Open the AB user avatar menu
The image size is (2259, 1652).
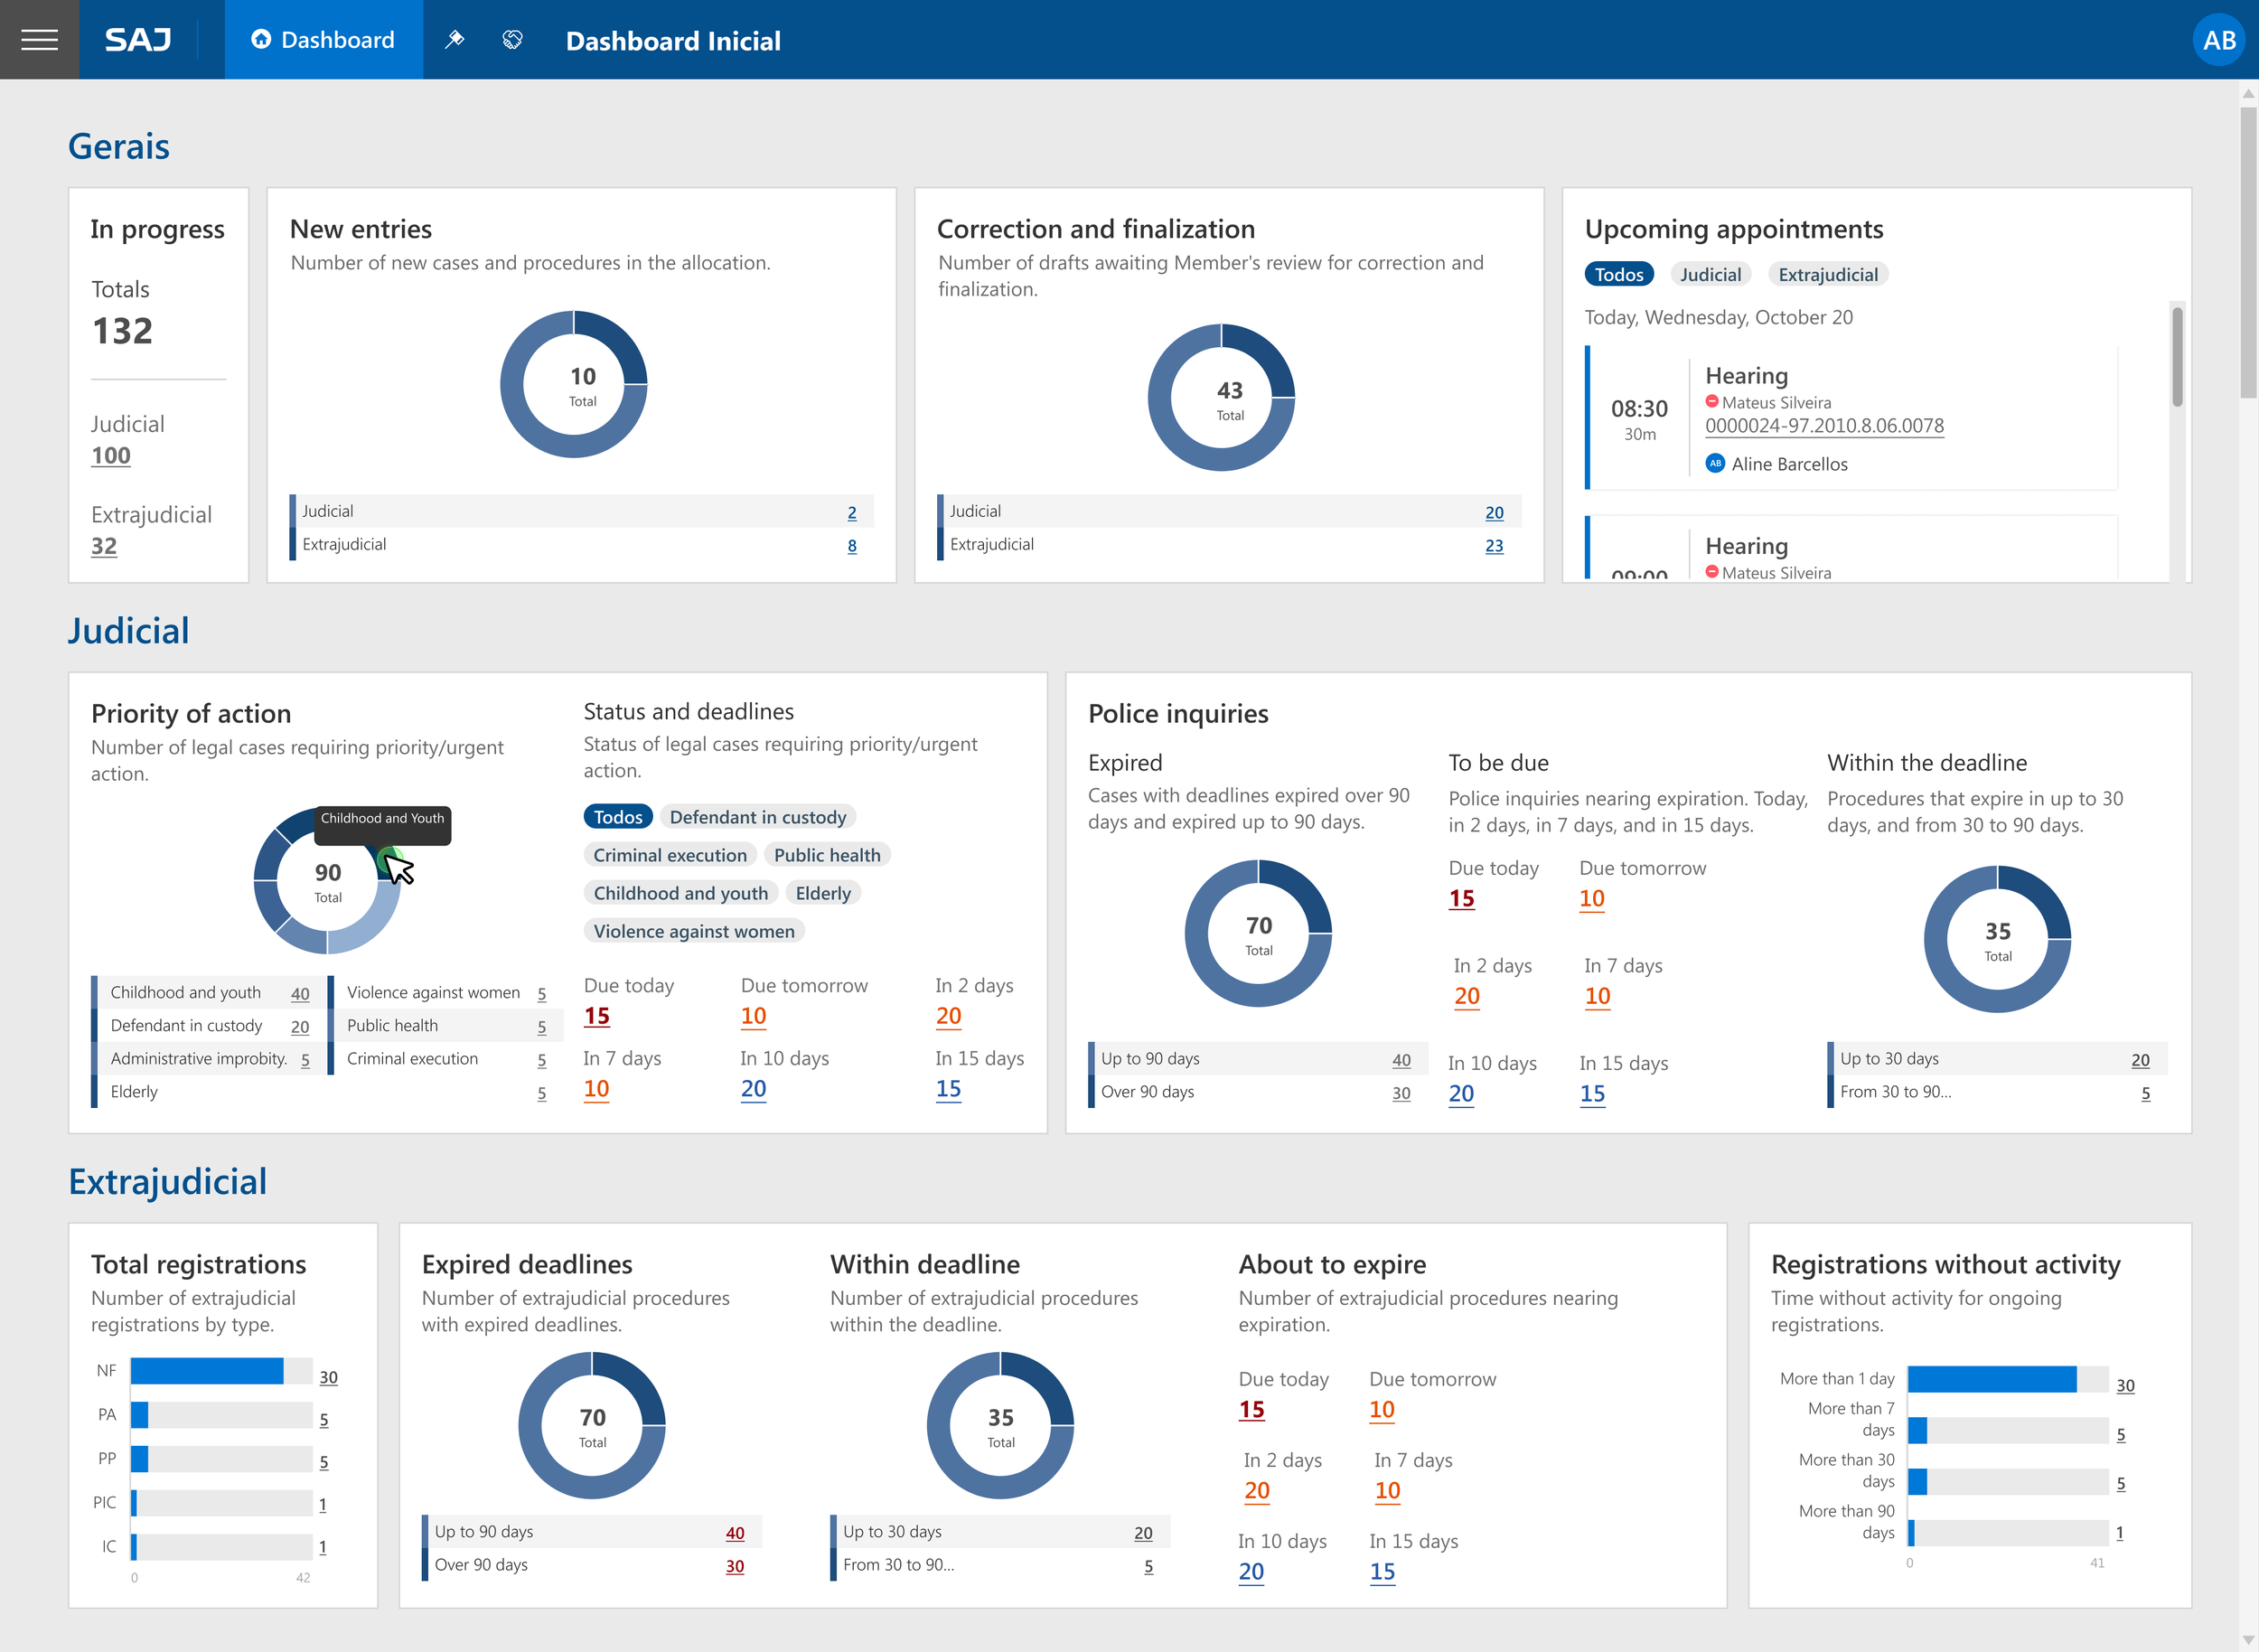point(2218,40)
